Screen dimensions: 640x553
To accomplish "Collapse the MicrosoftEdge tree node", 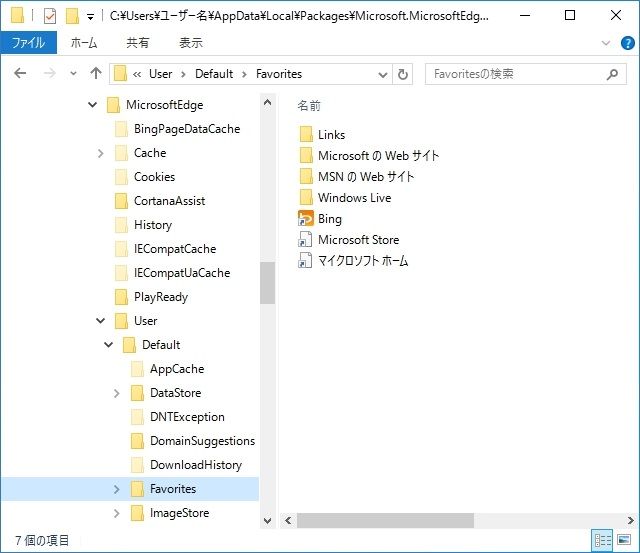I will 93,105.
